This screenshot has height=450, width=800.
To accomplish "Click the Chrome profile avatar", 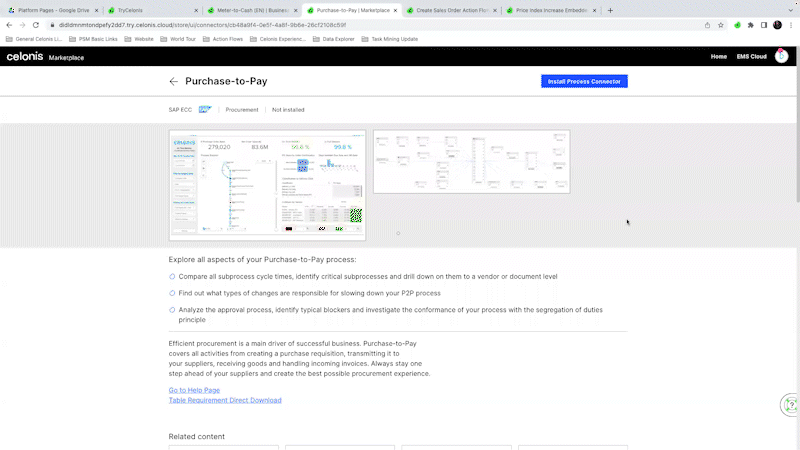I will 777,25.
